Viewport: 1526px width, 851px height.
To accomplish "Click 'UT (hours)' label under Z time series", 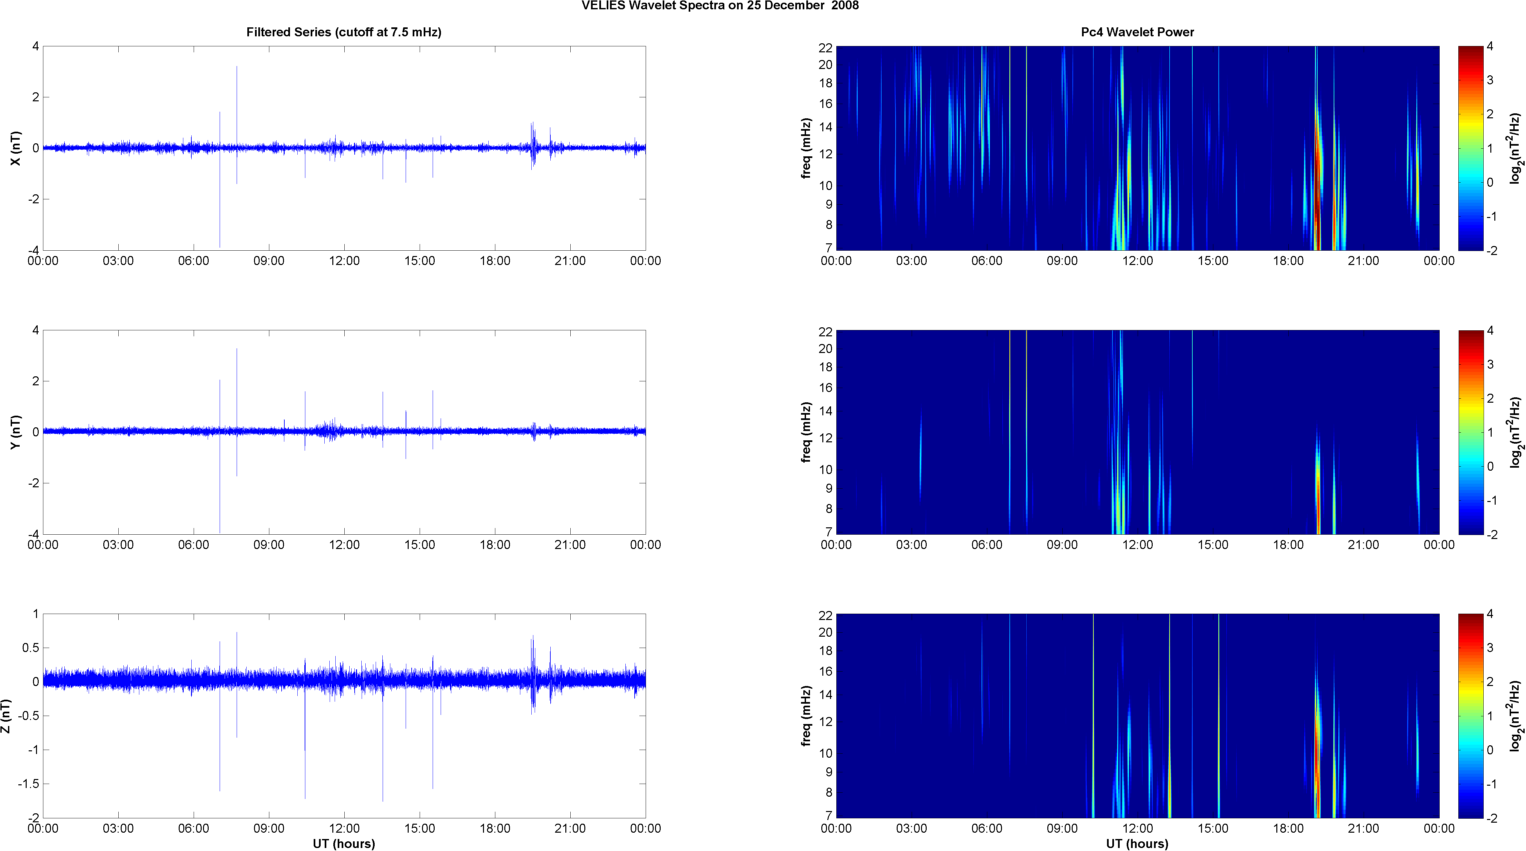I will 343,844.
